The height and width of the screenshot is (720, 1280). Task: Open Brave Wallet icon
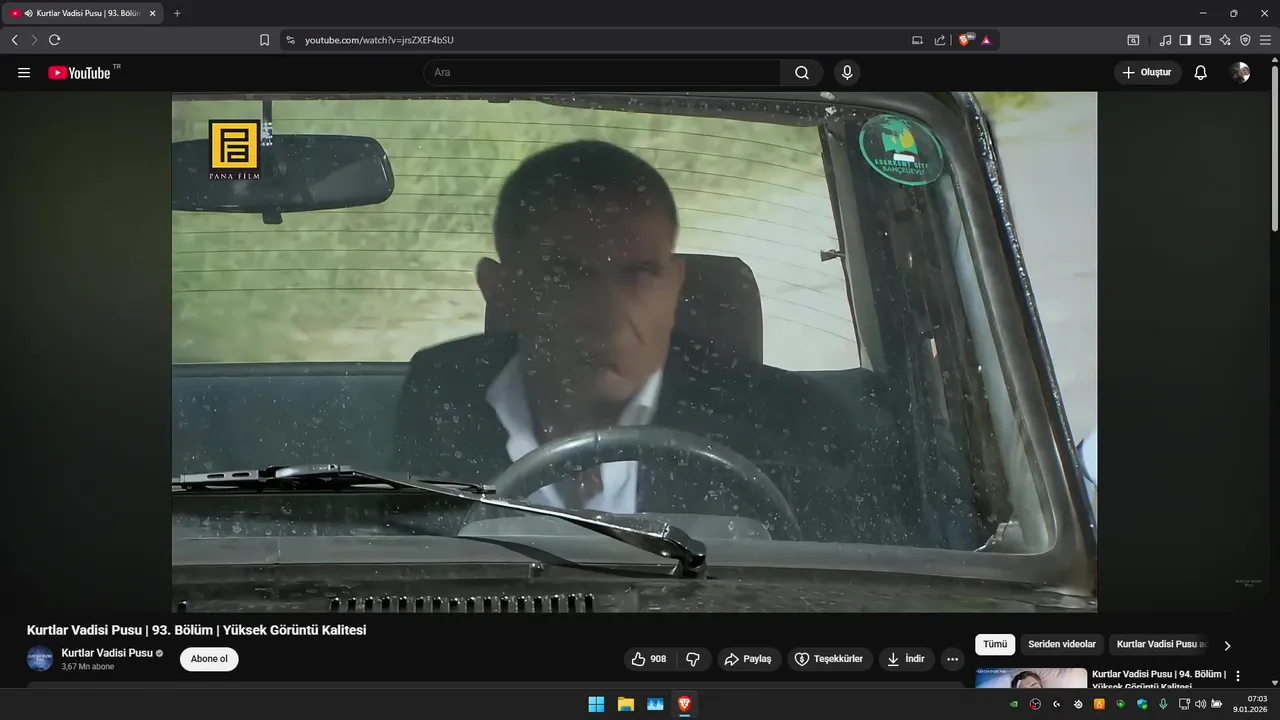pyautogui.click(x=1205, y=40)
